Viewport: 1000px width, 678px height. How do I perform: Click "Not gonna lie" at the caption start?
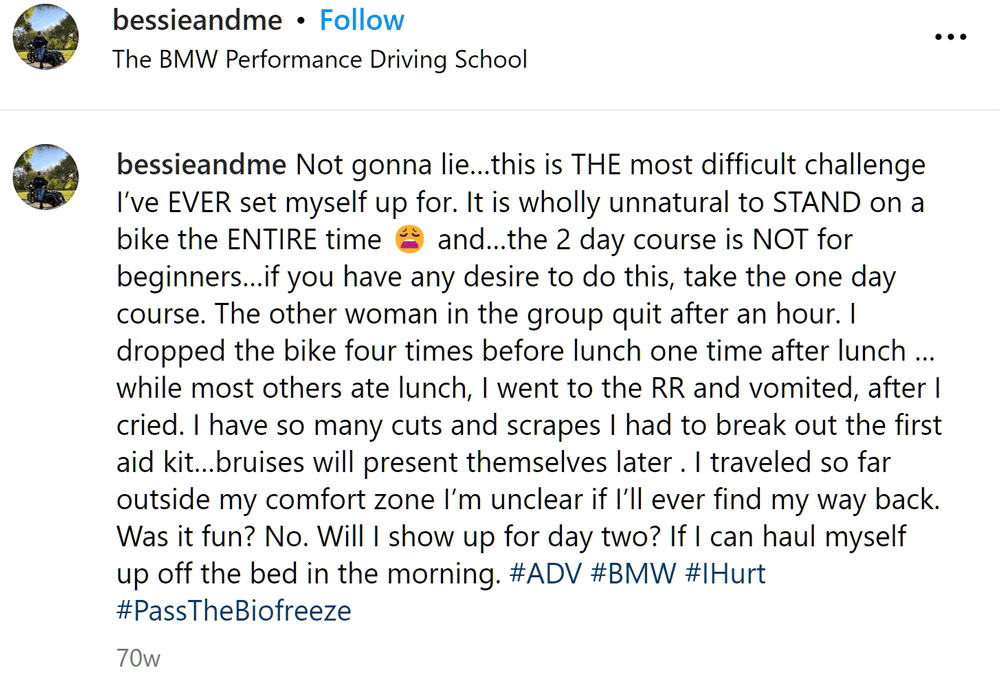tap(383, 165)
